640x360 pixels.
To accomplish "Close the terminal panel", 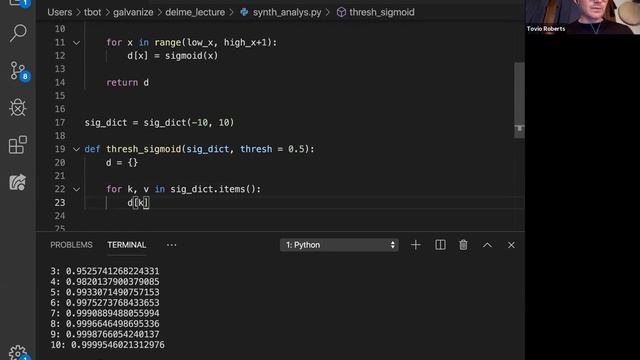I will (x=511, y=245).
